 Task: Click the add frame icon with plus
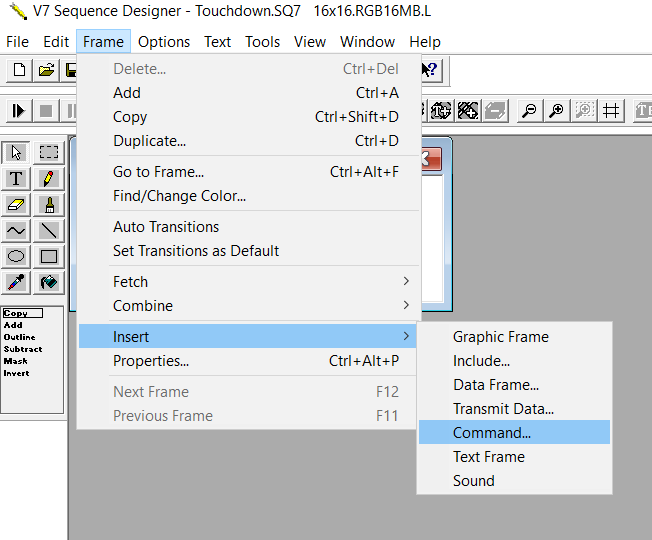(x=440, y=111)
